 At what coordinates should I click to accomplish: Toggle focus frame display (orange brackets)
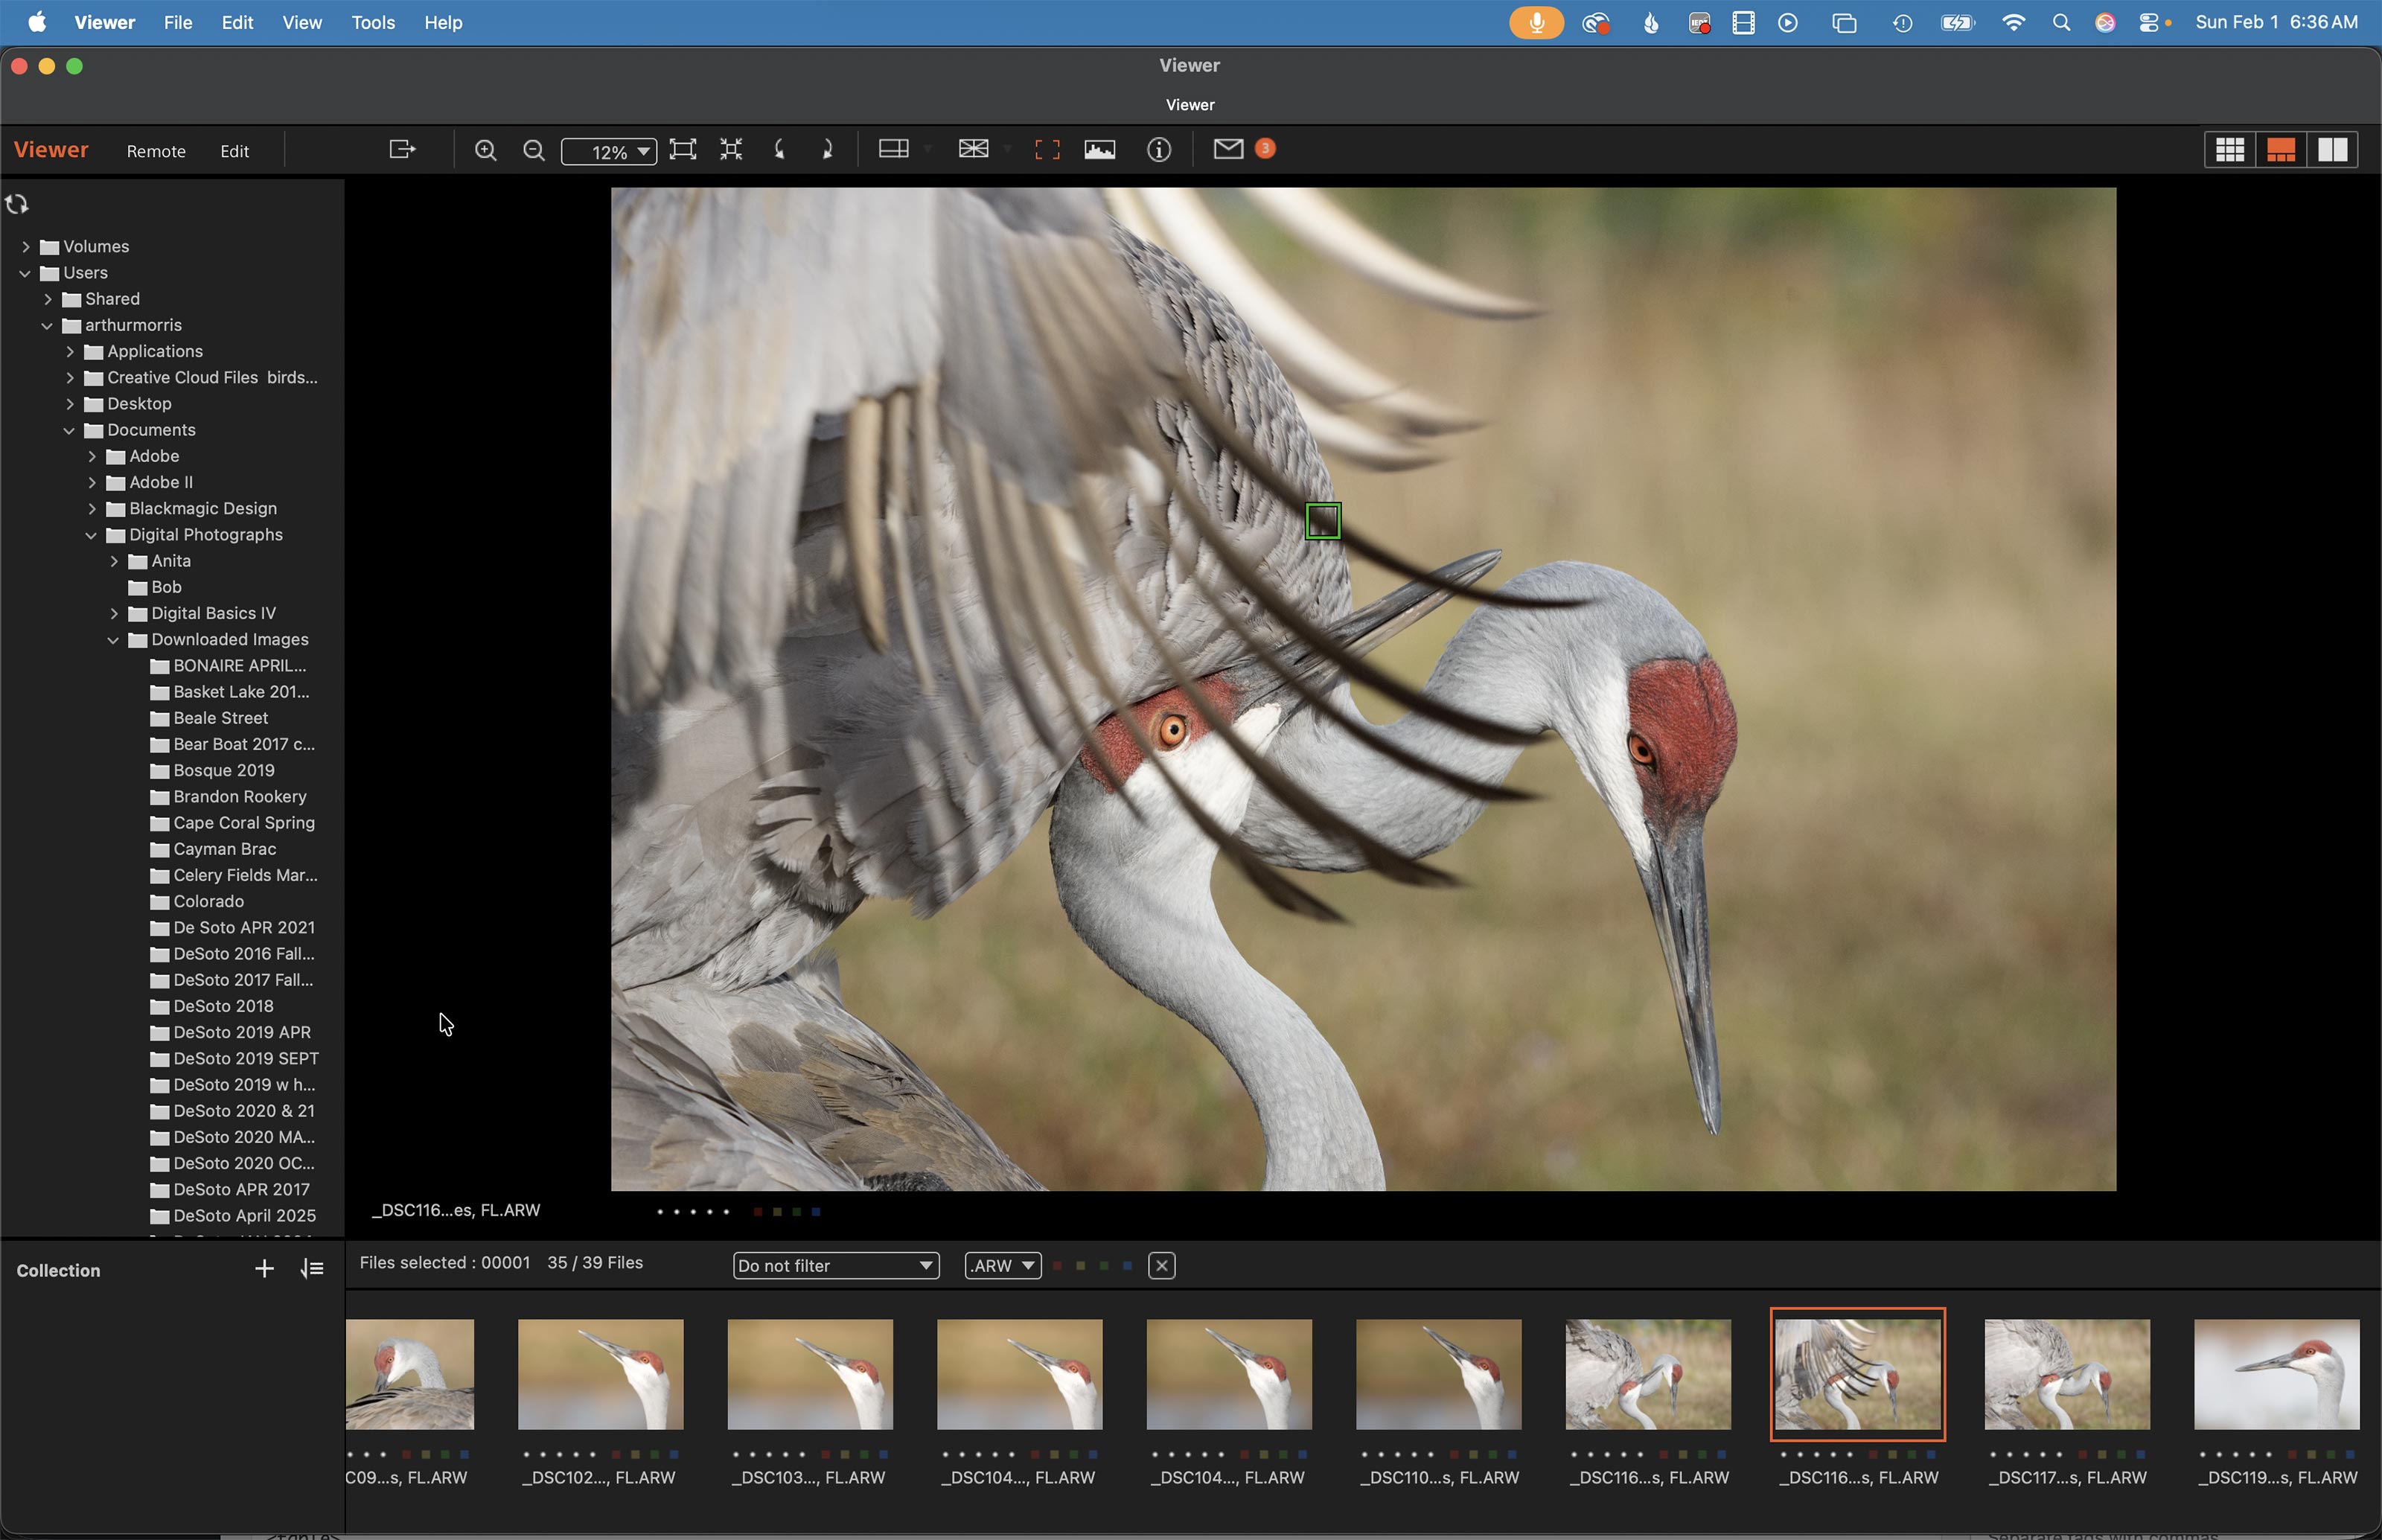1047,150
